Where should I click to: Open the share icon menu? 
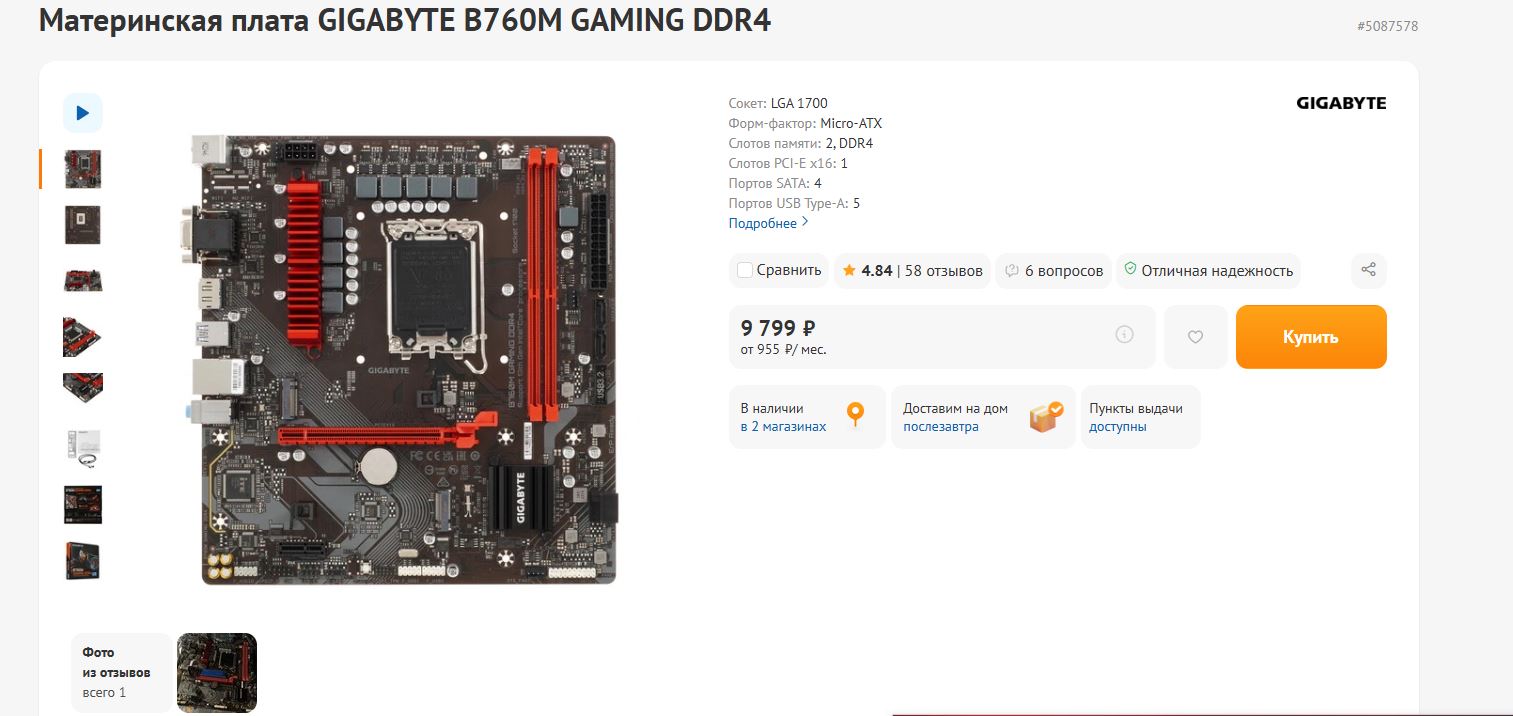coord(1369,270)
